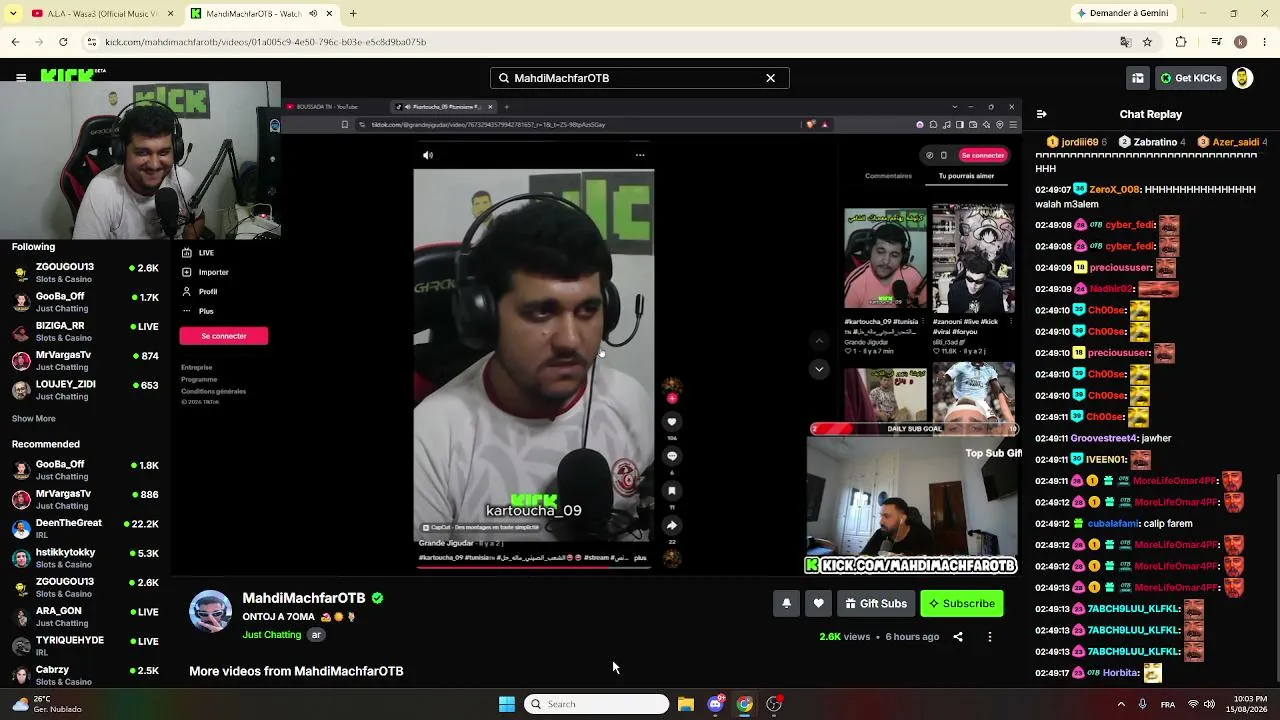Open File Explorer from the taskbar

click(686, 704)
